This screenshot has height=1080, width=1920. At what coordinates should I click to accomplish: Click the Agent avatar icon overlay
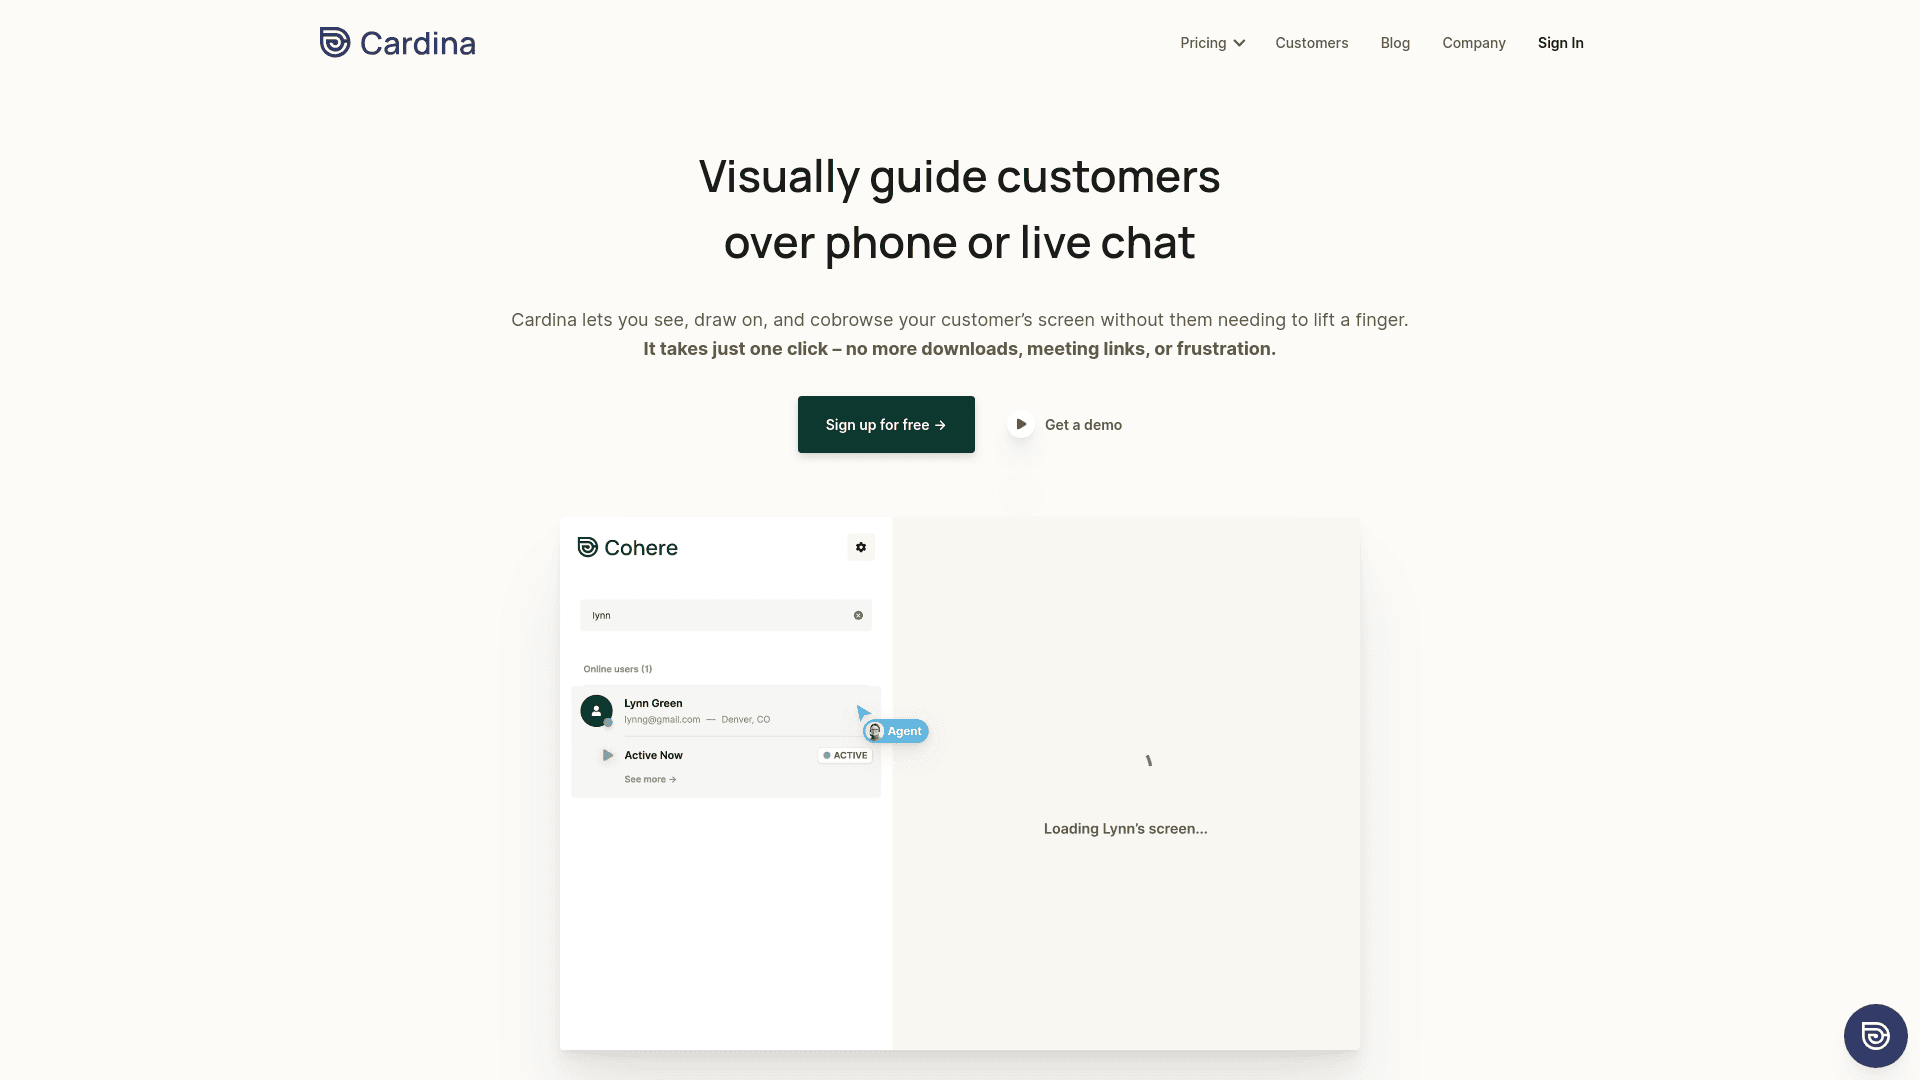coord(876,731)
